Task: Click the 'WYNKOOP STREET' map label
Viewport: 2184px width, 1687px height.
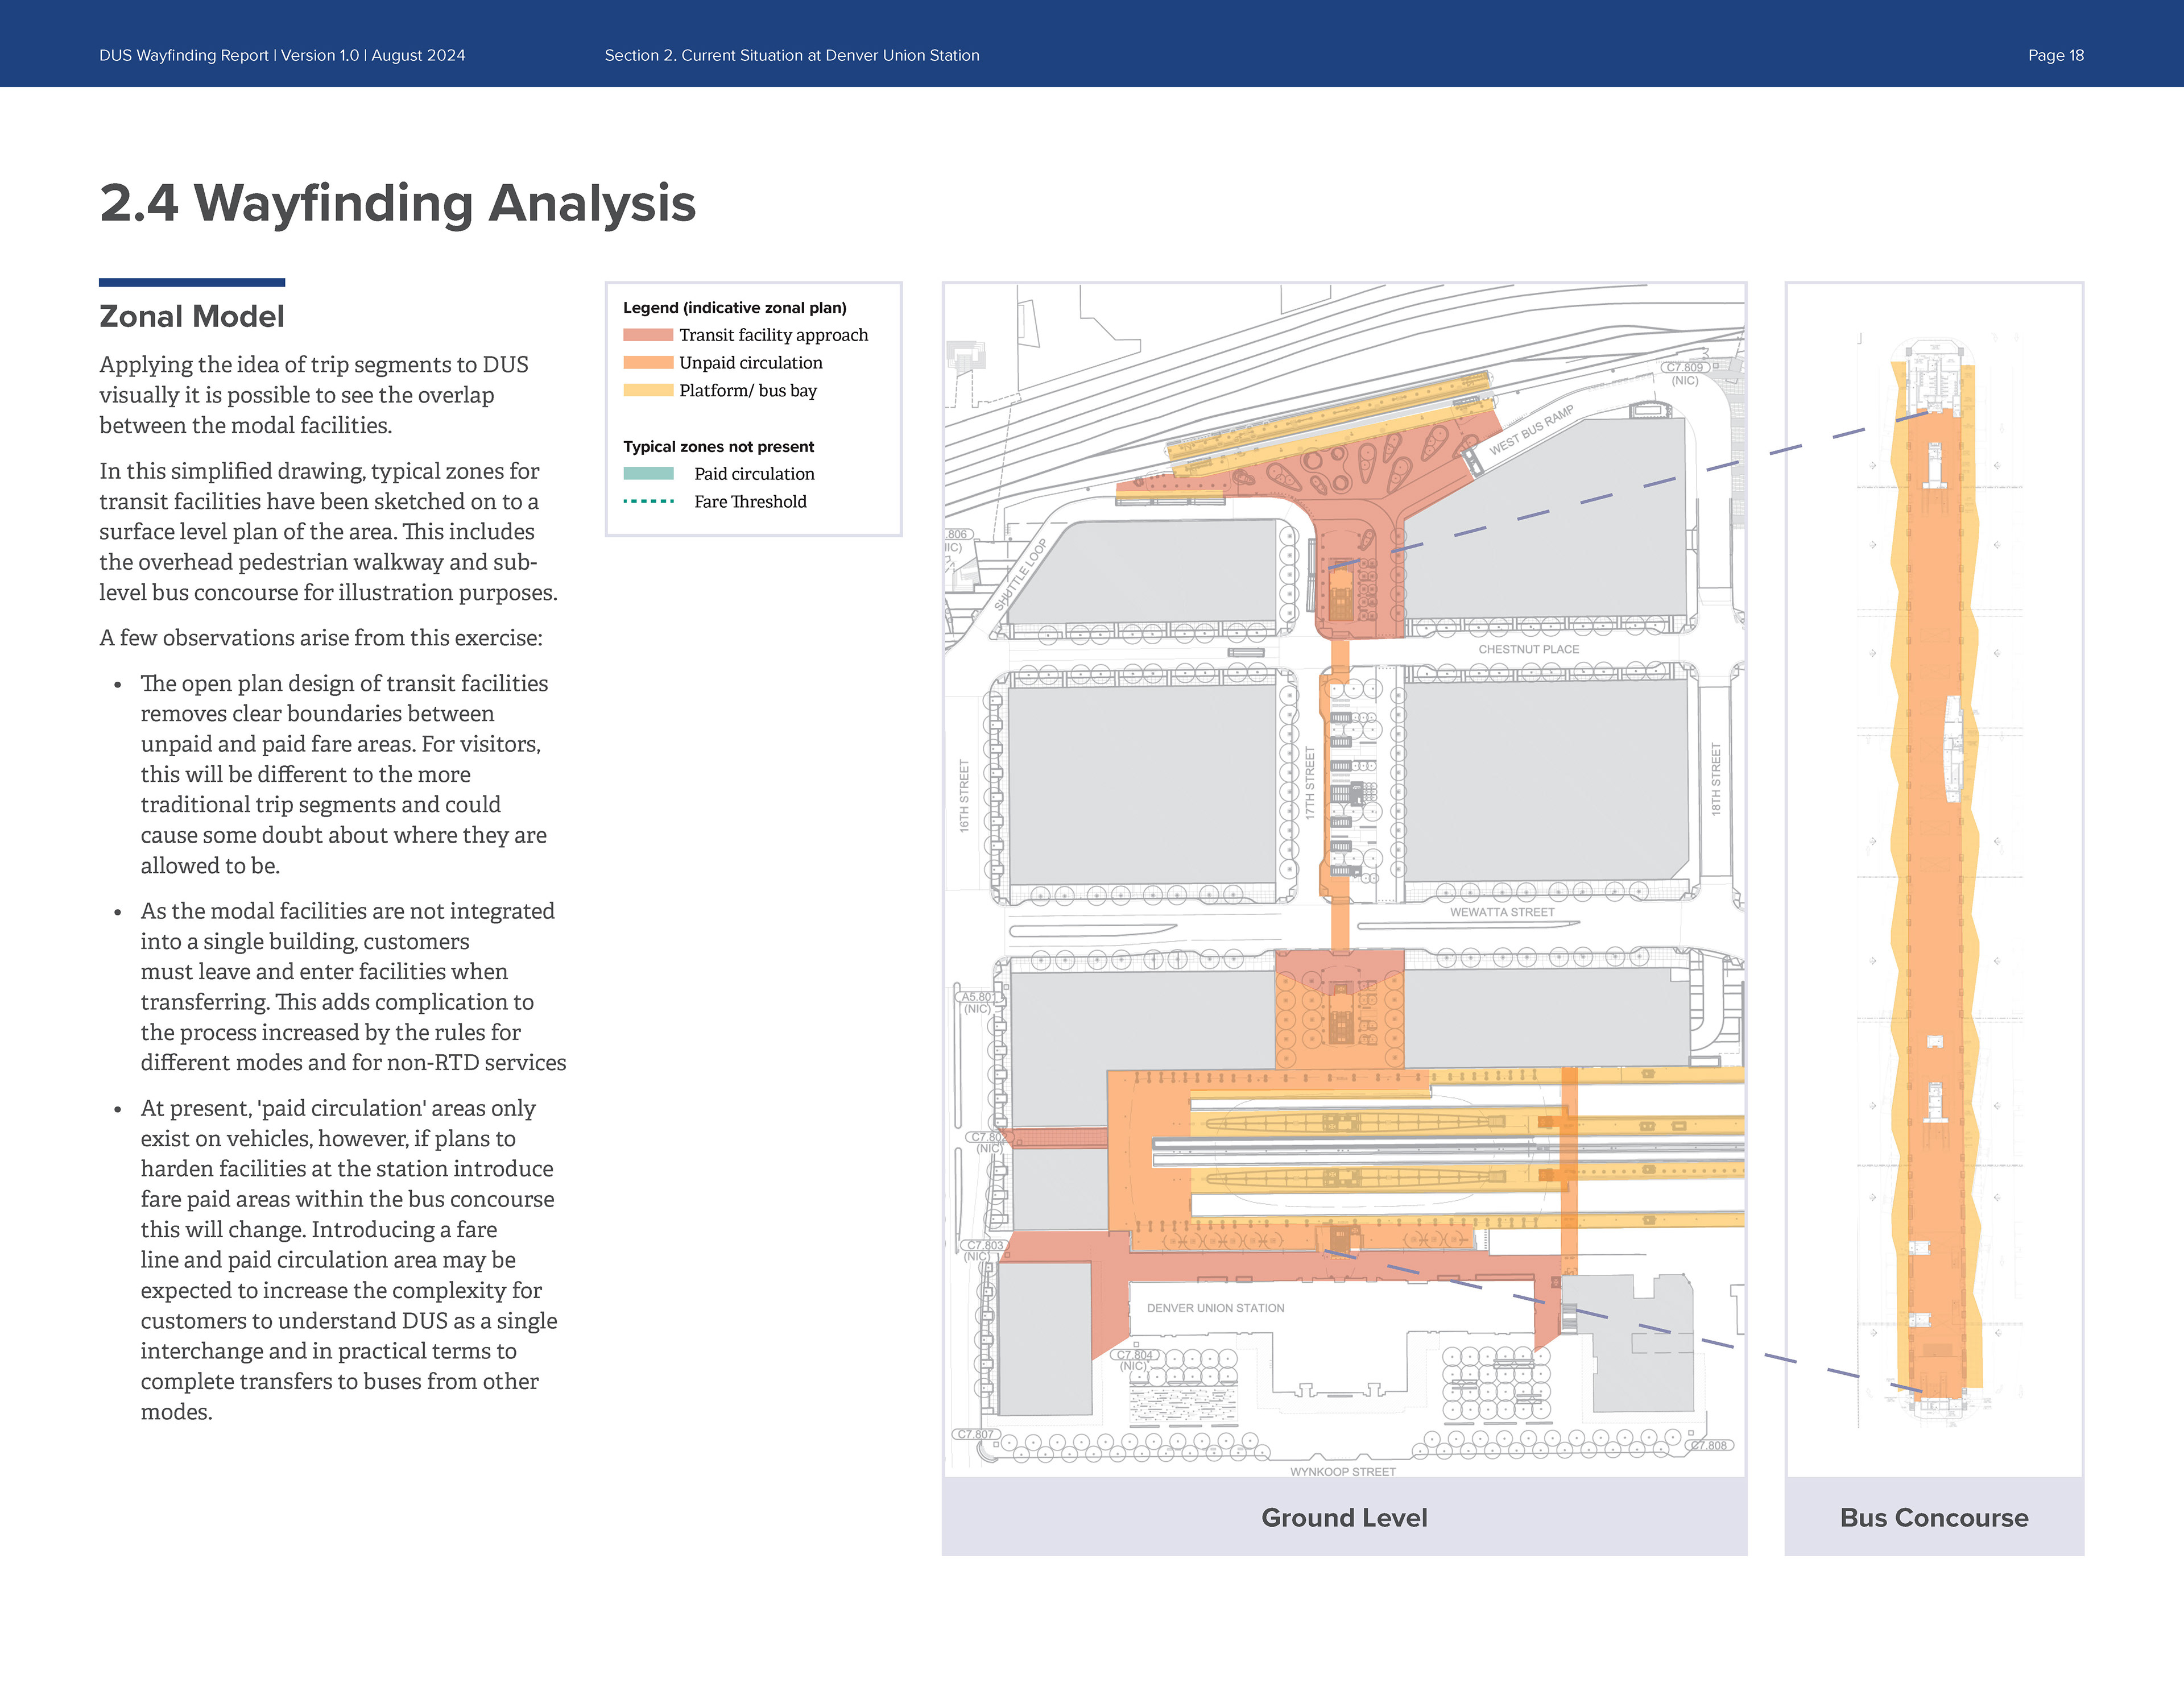Action: pyautogui.click(x=1343, y=1472)
